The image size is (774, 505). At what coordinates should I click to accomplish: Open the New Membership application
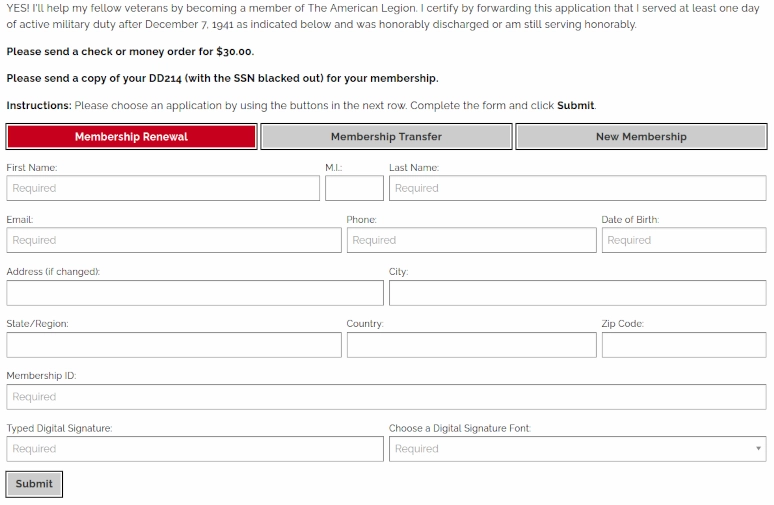641,137
